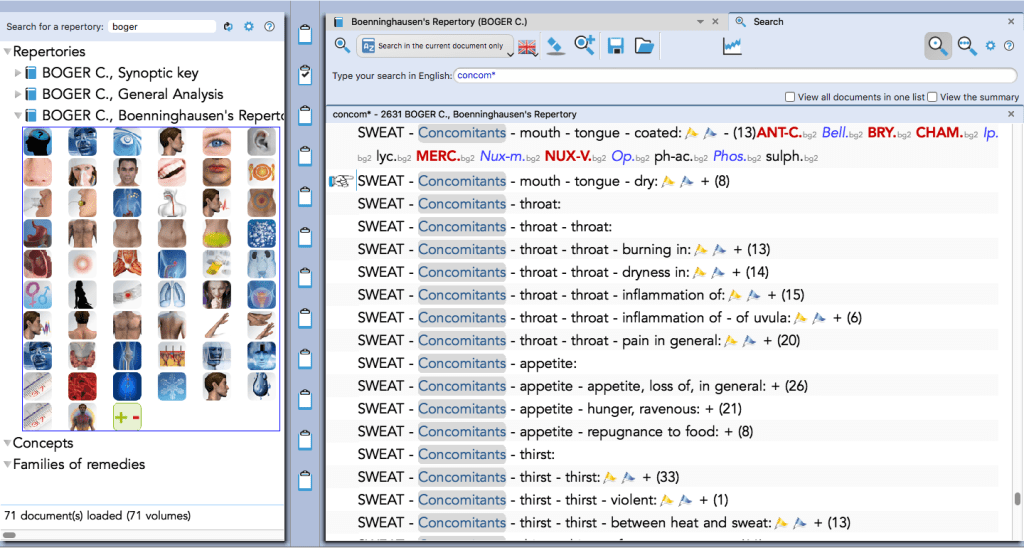Toggle the topmost clipboard icon
Viewport: 1024px width, 548px height.
pyautogui.click(x=304, y=35)
